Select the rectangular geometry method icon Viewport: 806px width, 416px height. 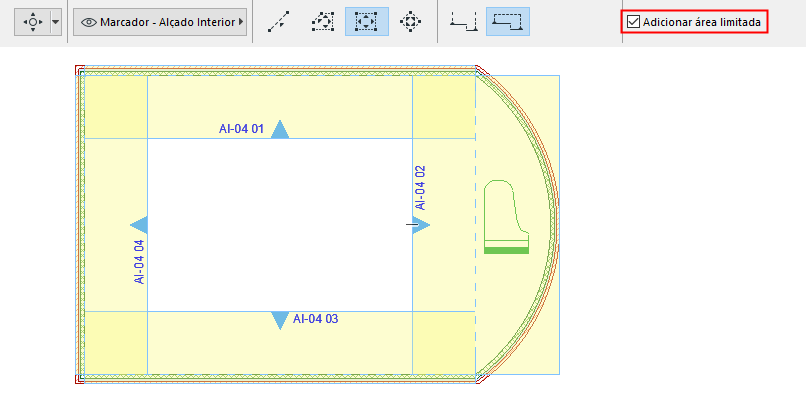coord(367,22)
